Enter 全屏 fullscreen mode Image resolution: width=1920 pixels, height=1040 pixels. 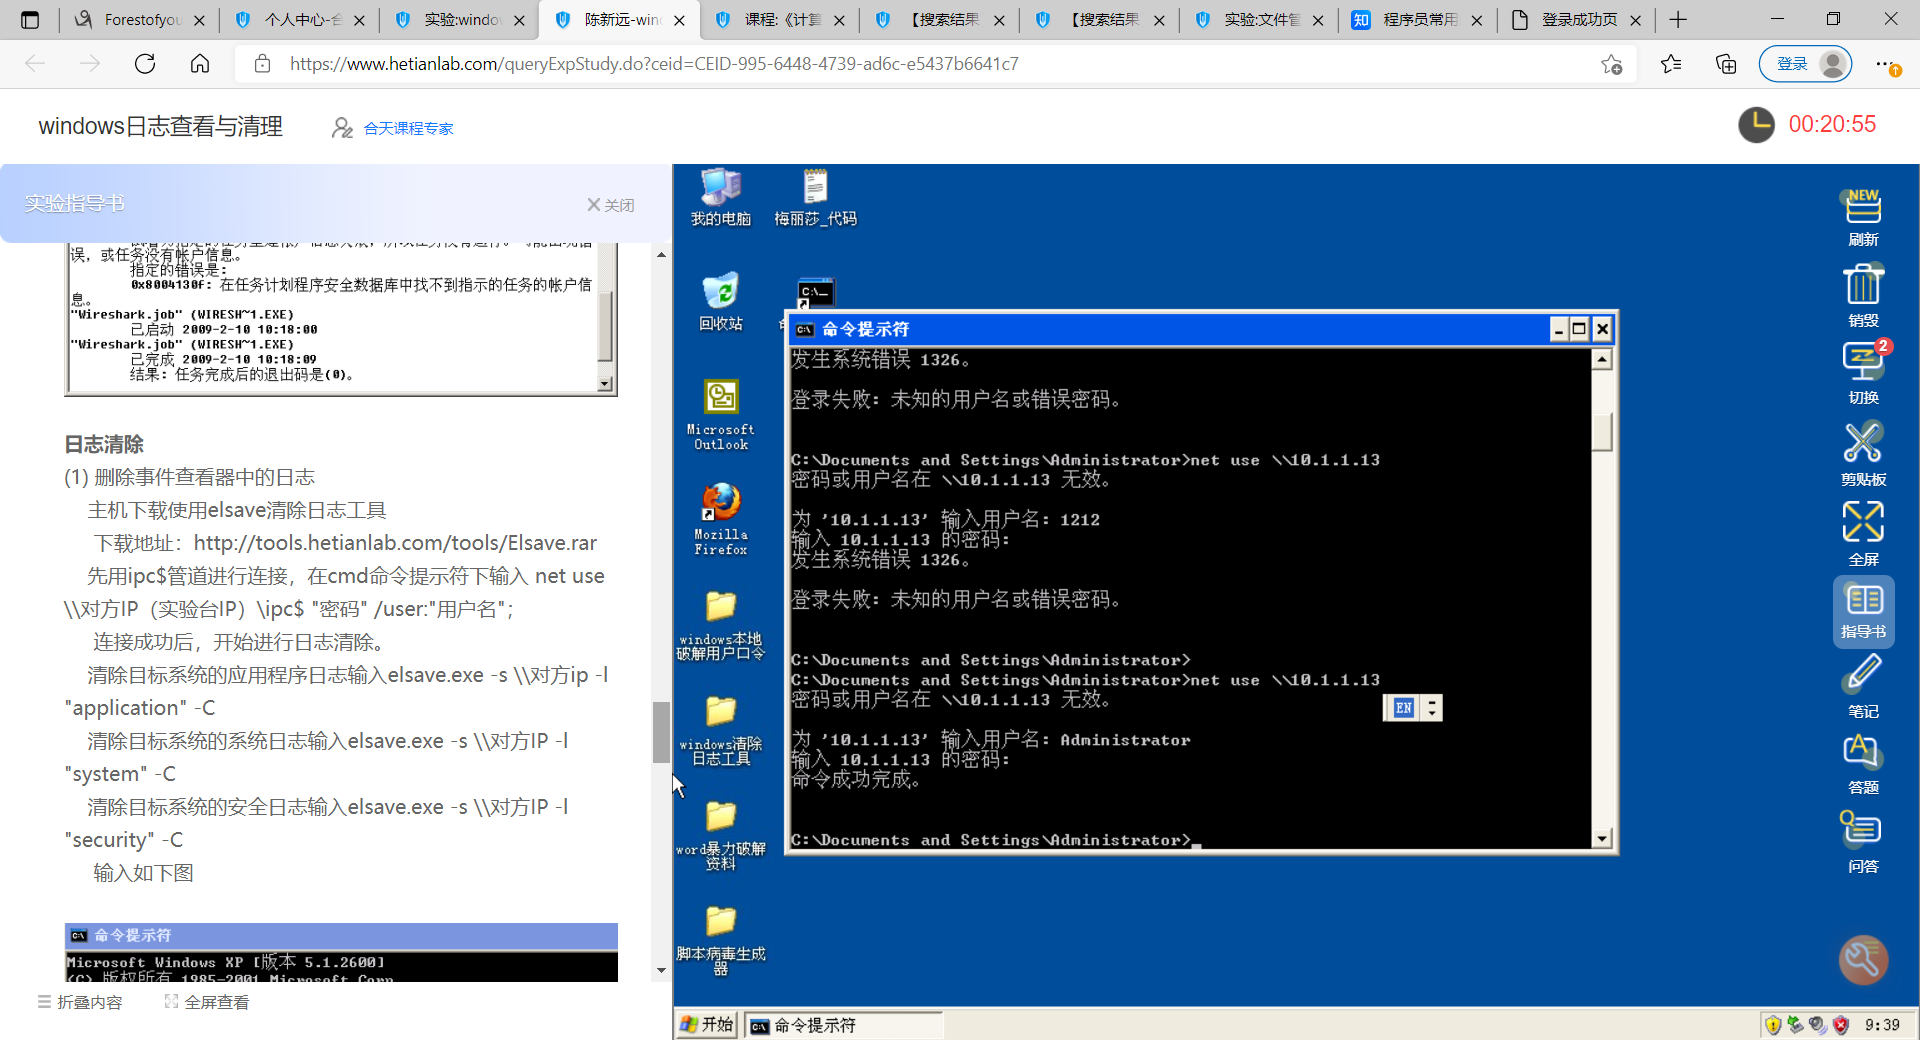(x=1863, y=534)
